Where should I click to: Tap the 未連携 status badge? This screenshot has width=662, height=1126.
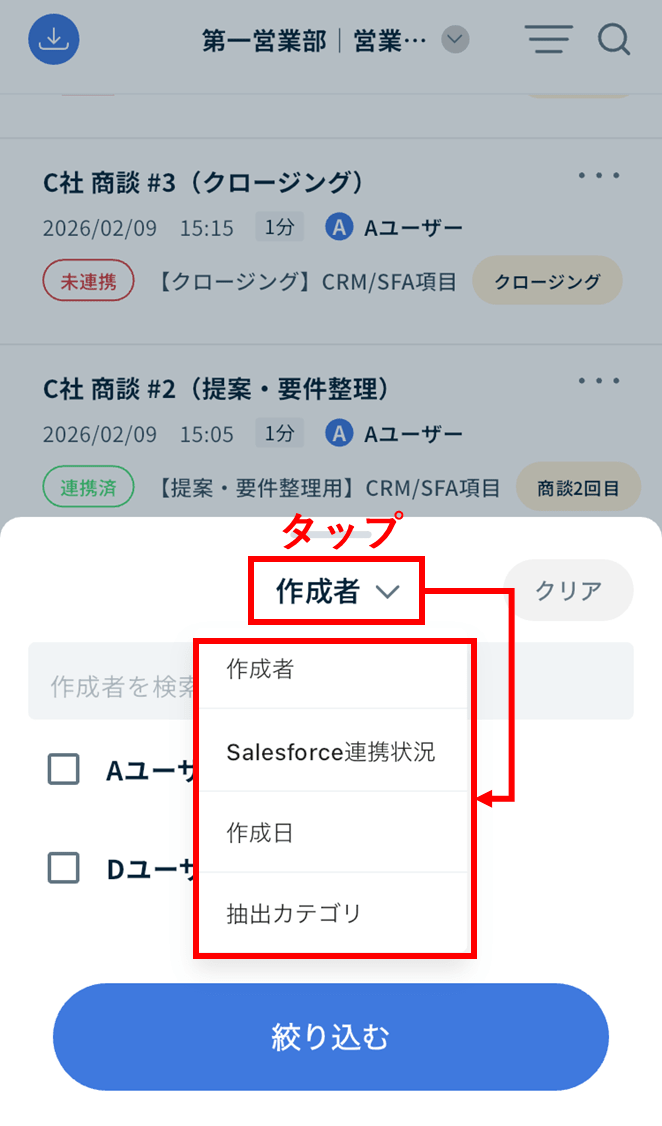(87, 282)
